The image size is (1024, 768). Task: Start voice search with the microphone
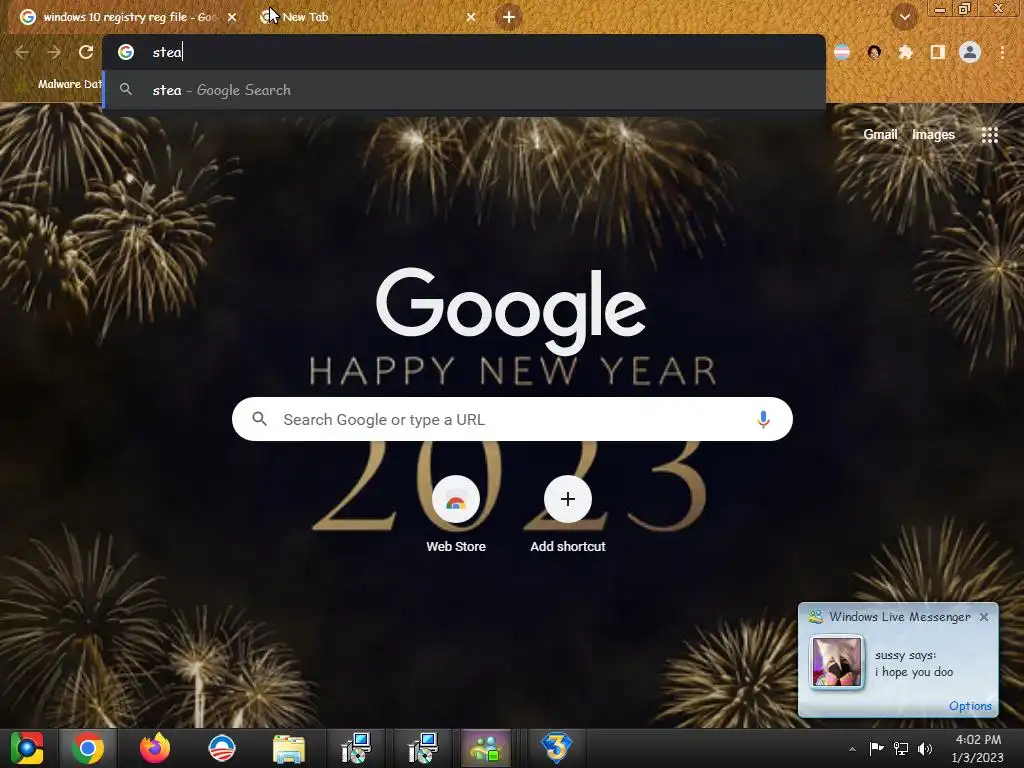click(763, 419)
